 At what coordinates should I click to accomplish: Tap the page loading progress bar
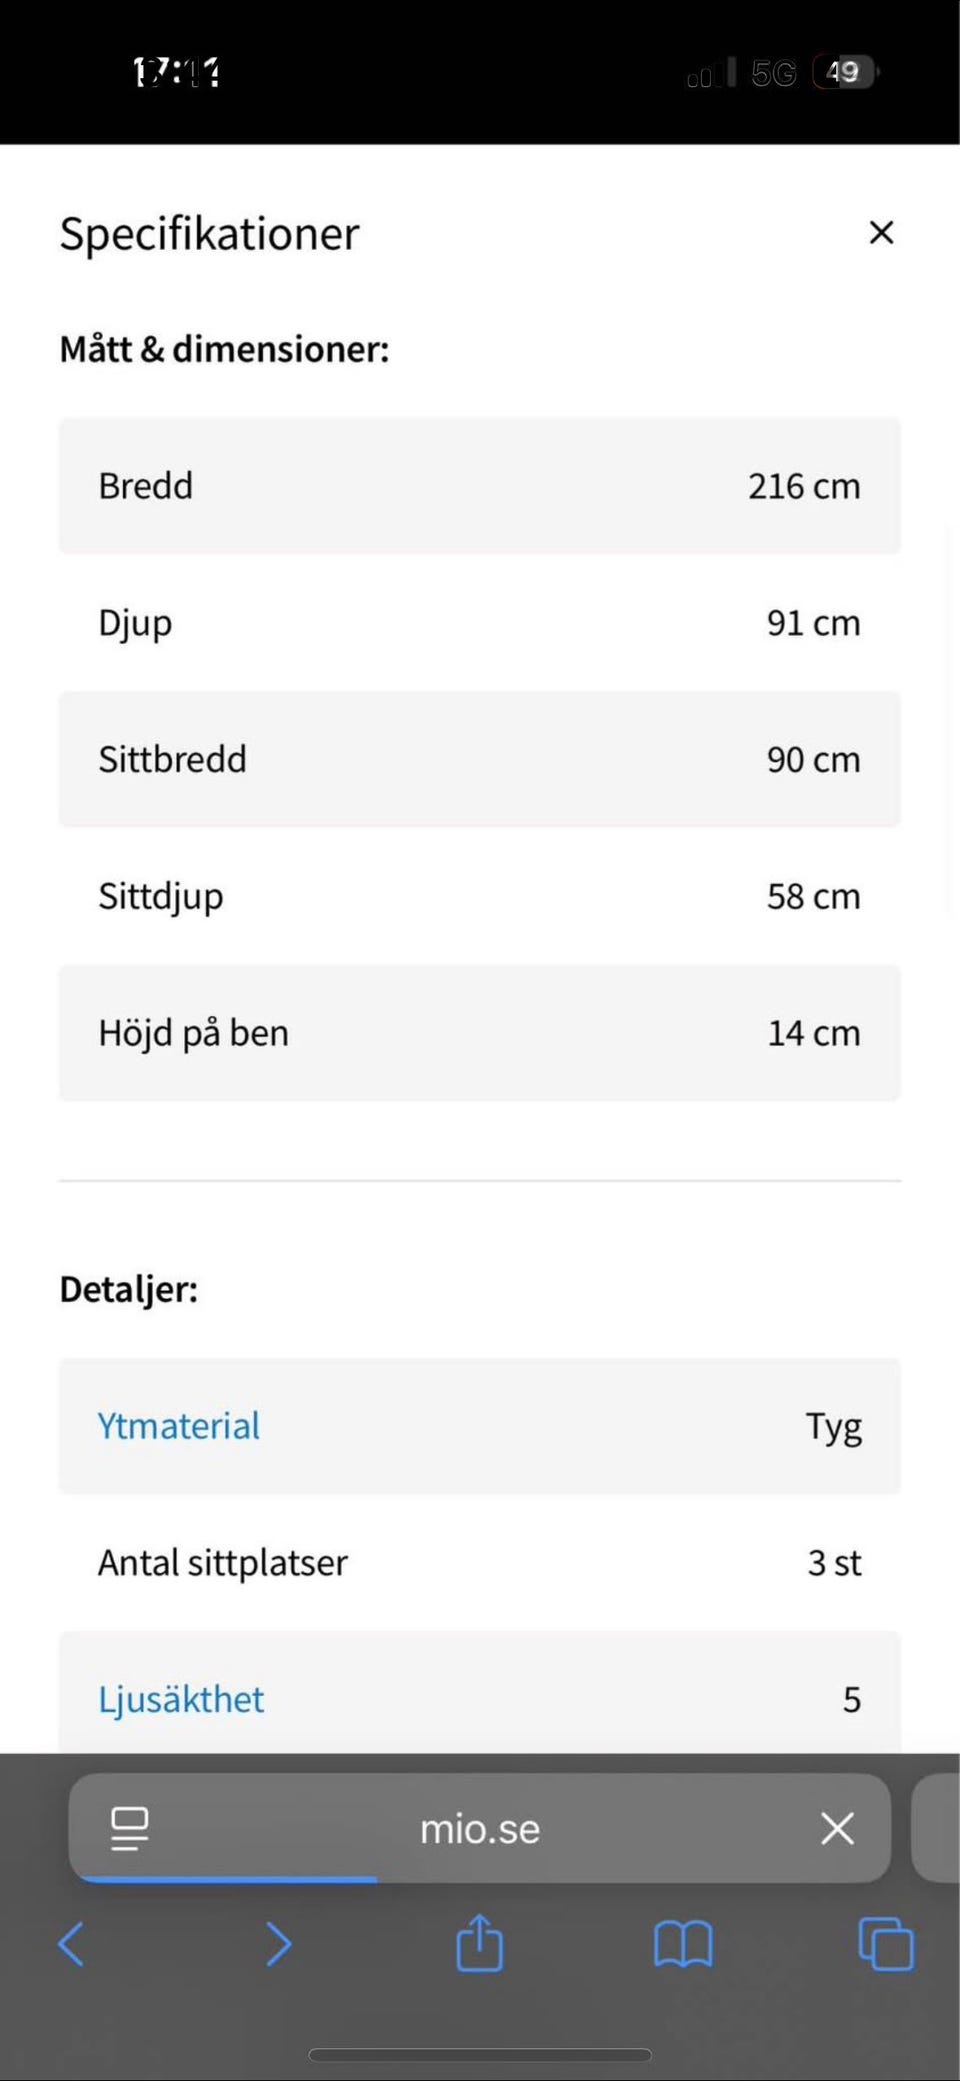228,1879
